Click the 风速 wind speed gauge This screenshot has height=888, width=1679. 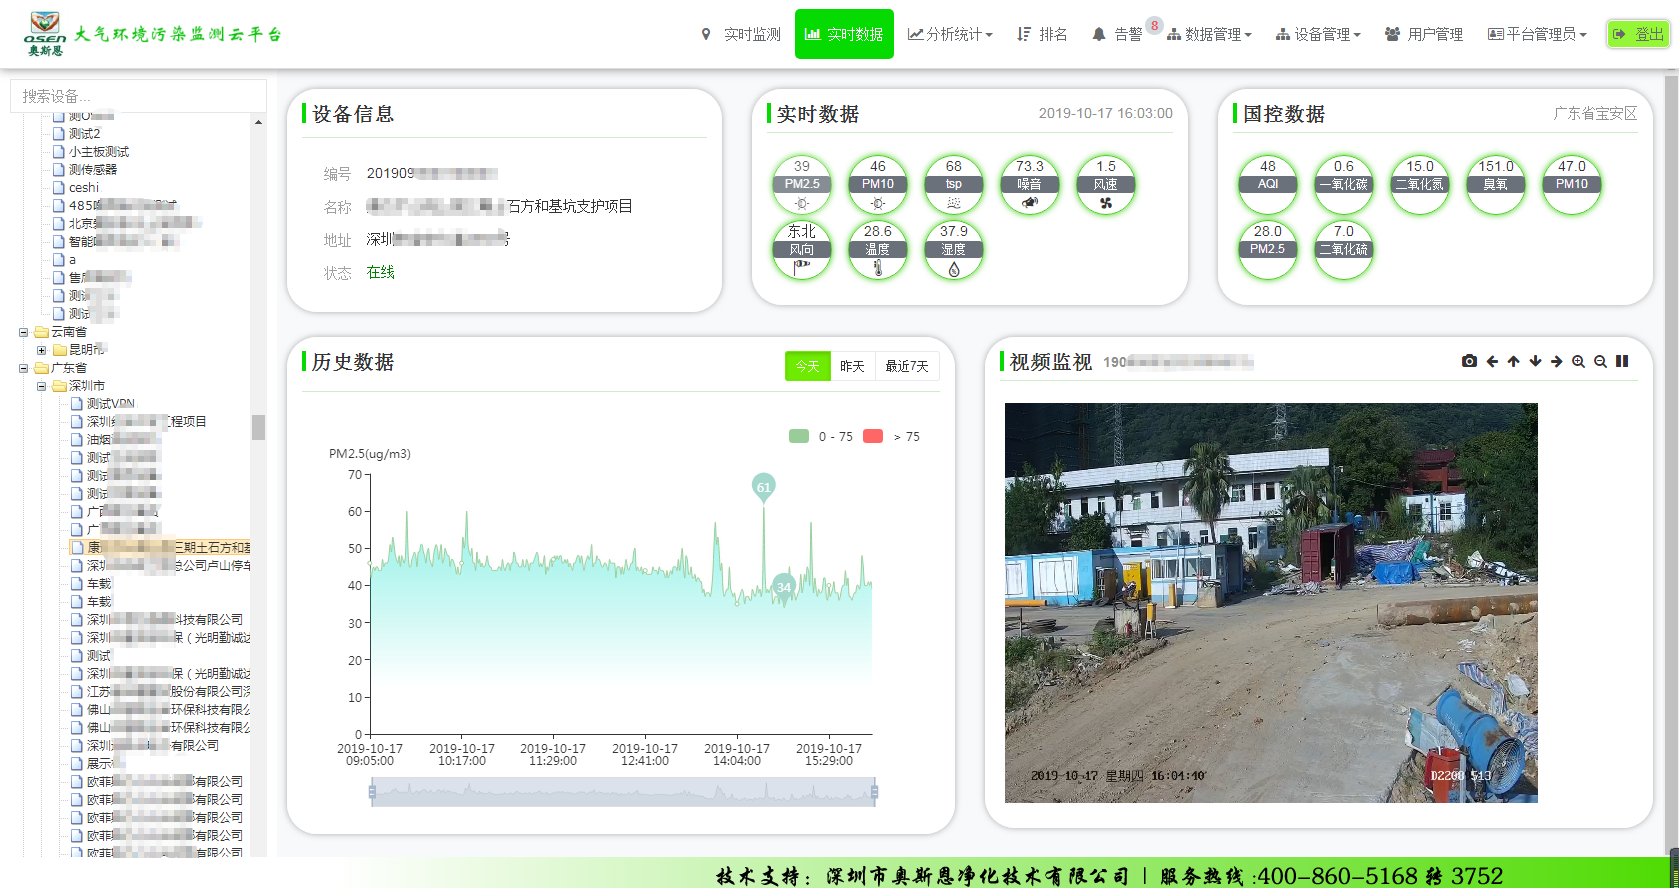pos(1106,184)
